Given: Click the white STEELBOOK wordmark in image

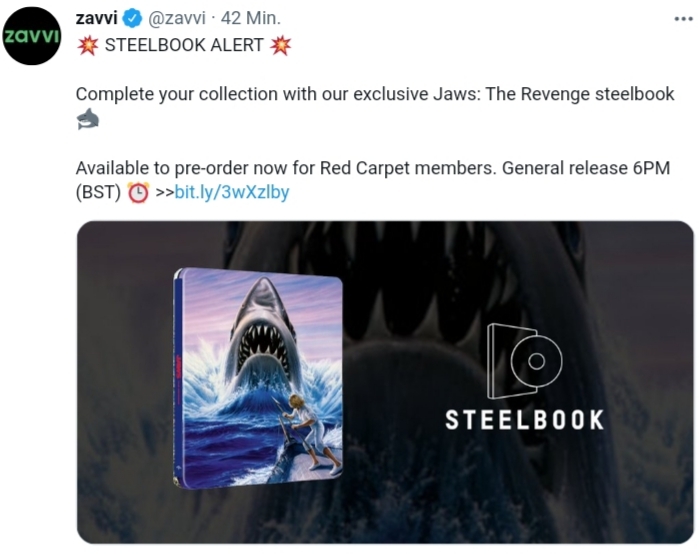Looking at the screenshot, I should pyautogui.click(x=525, y=420).
